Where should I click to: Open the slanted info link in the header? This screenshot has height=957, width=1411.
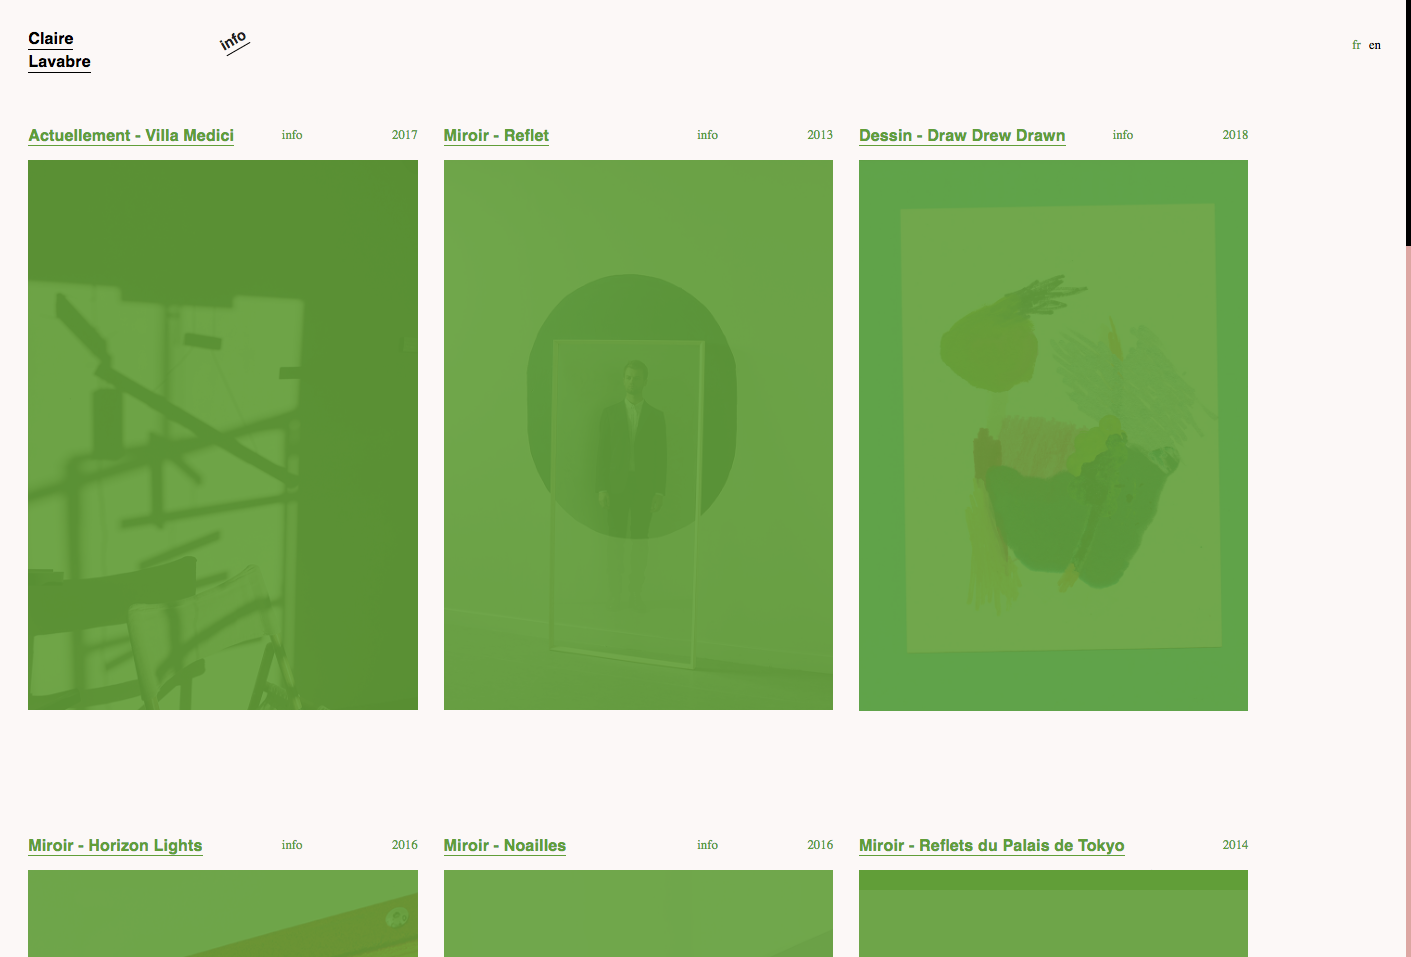[234, 42]
